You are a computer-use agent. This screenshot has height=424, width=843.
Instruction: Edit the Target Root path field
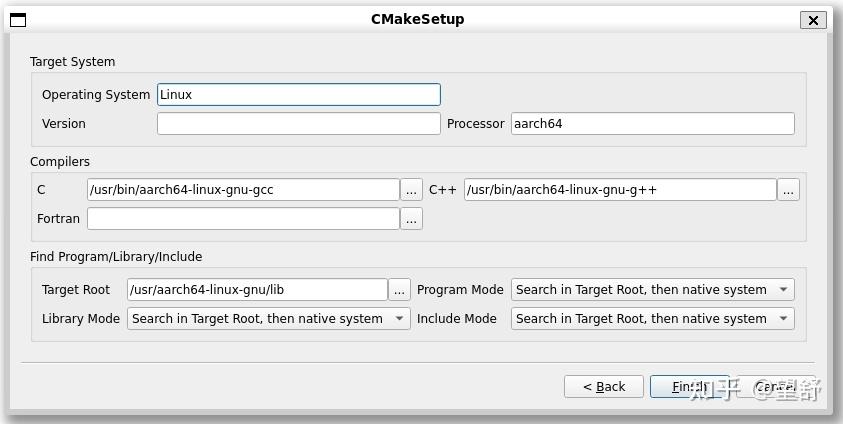[x=257, y=290]
